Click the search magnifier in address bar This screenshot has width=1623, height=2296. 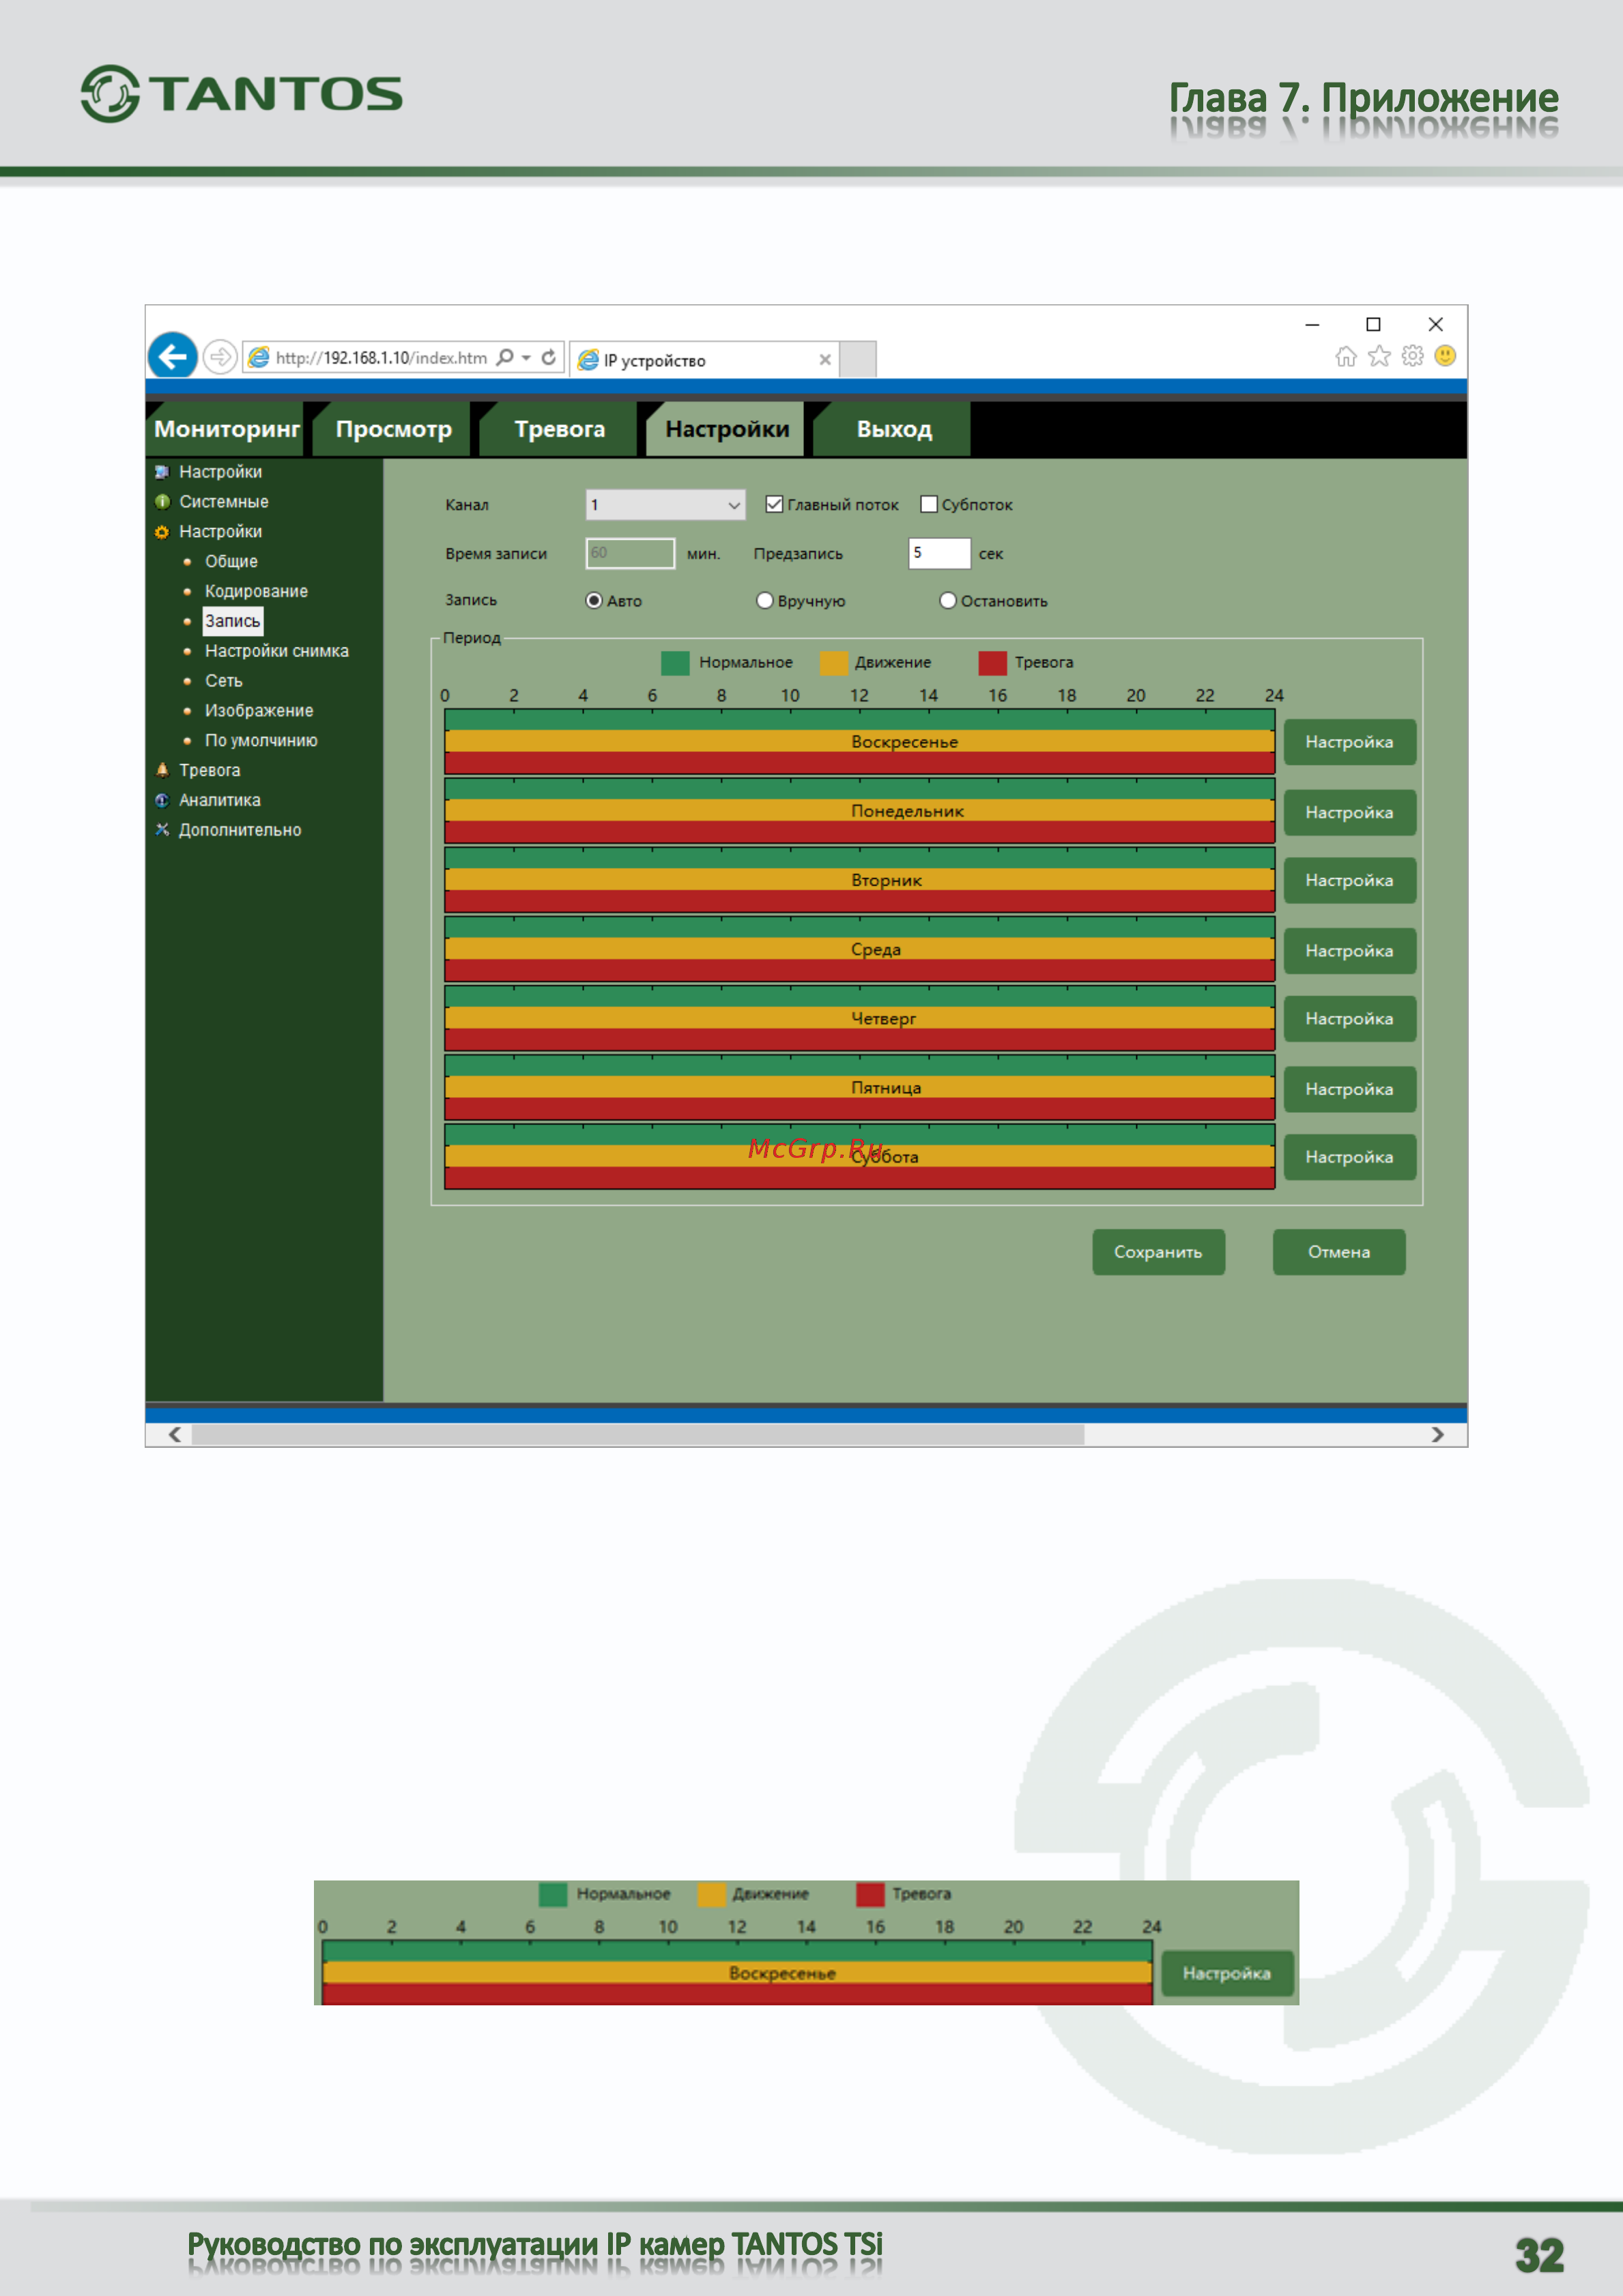(x=505, y=357)
